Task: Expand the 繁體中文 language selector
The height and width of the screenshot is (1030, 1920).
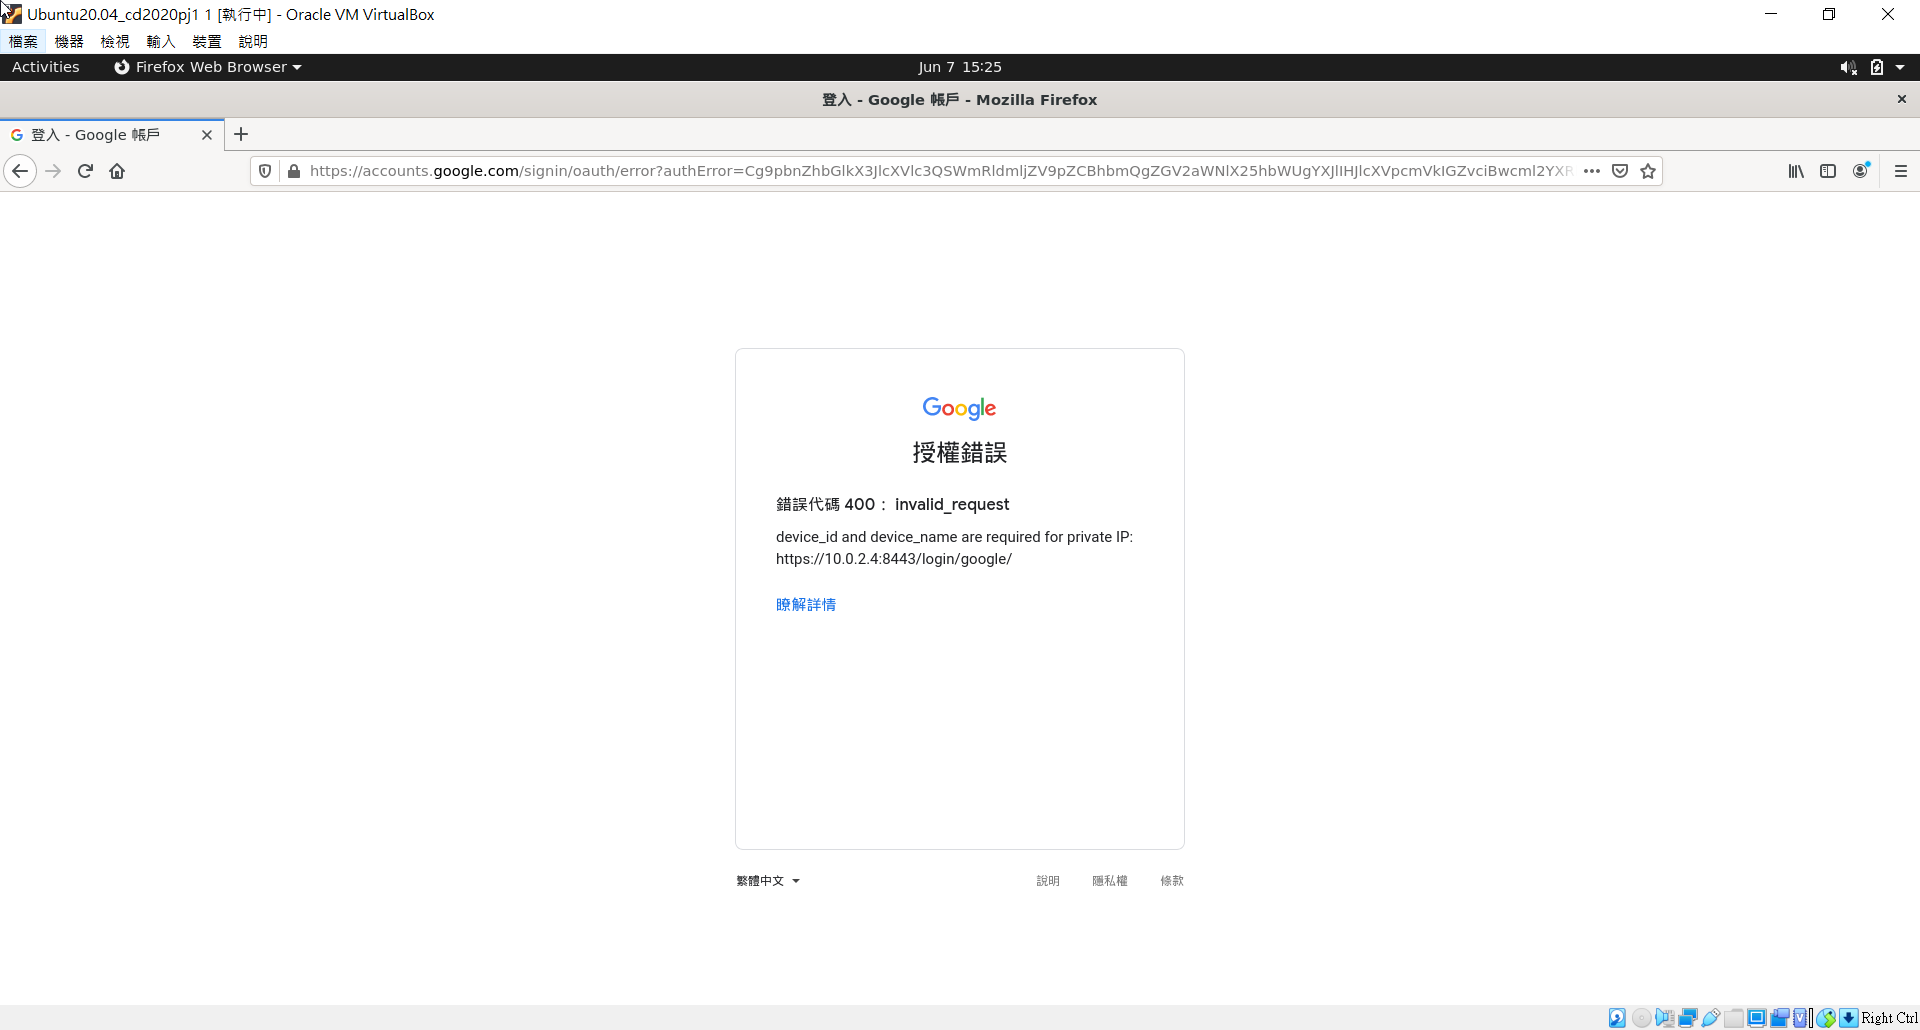Action: (768, 881)
